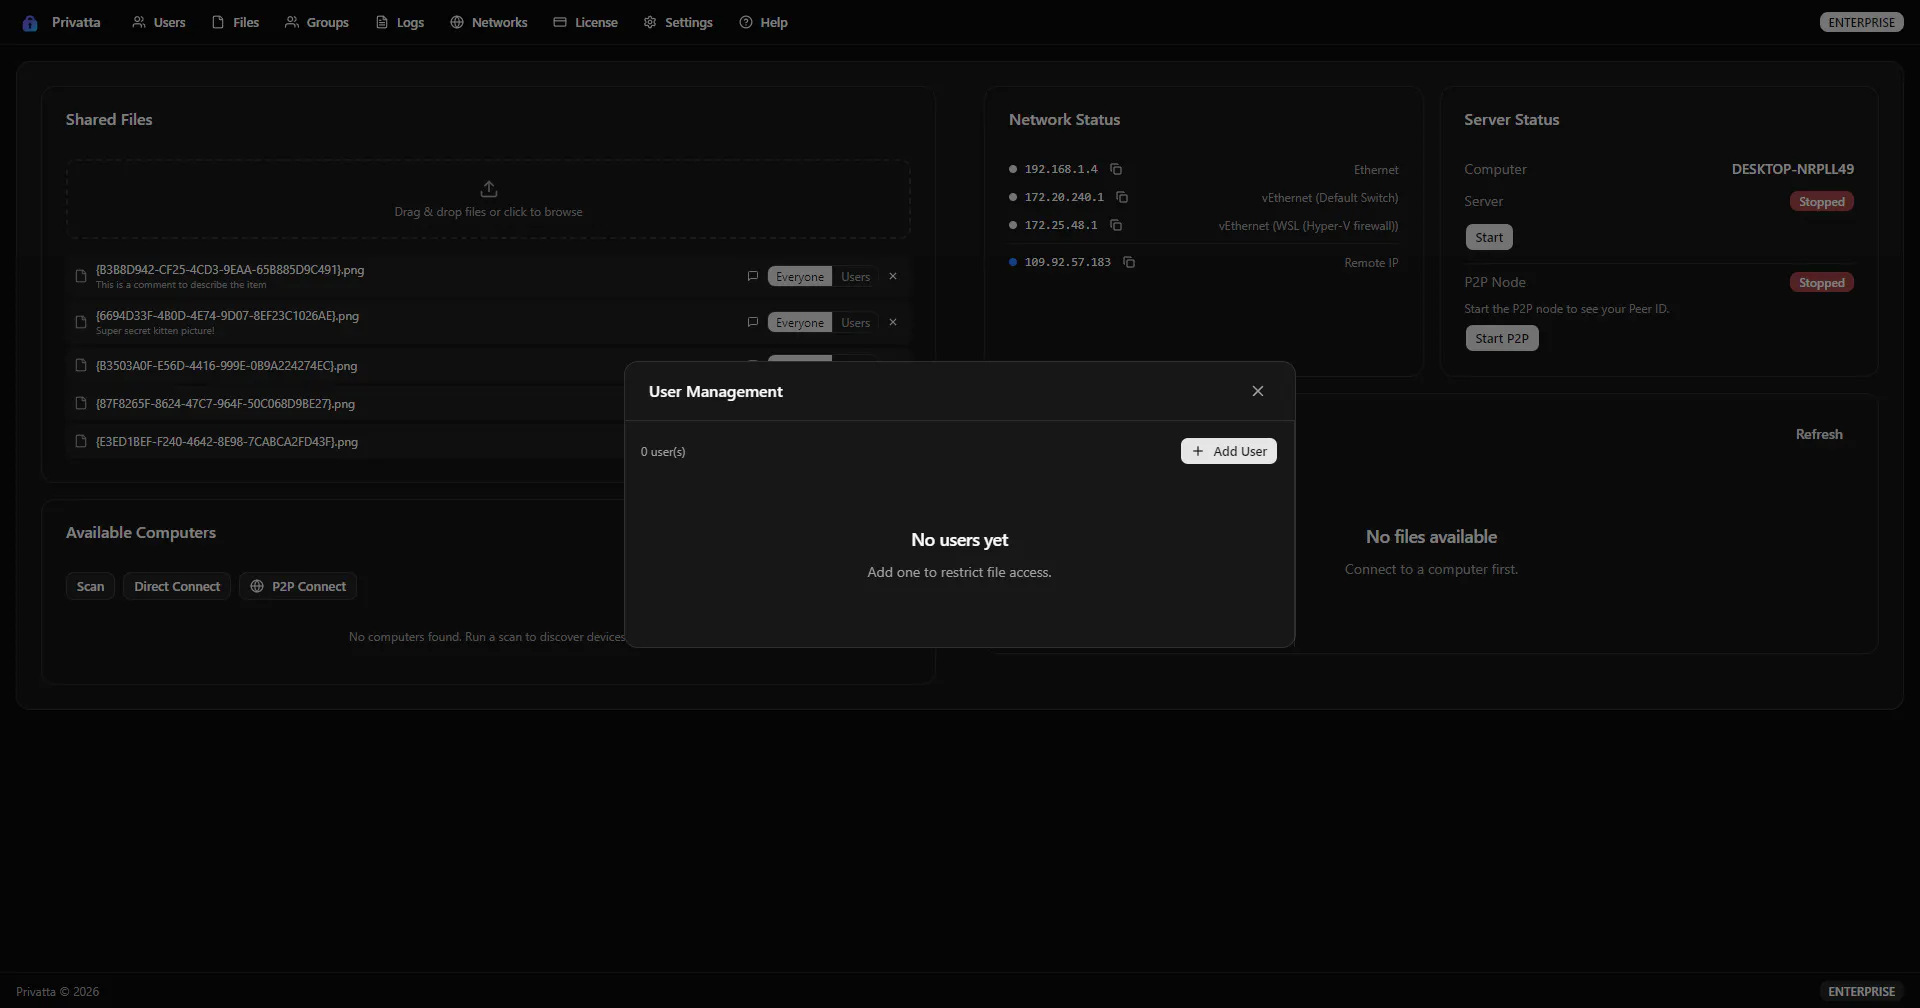Click the ENTERPRISE badge in top bar

click(1861, 22)
